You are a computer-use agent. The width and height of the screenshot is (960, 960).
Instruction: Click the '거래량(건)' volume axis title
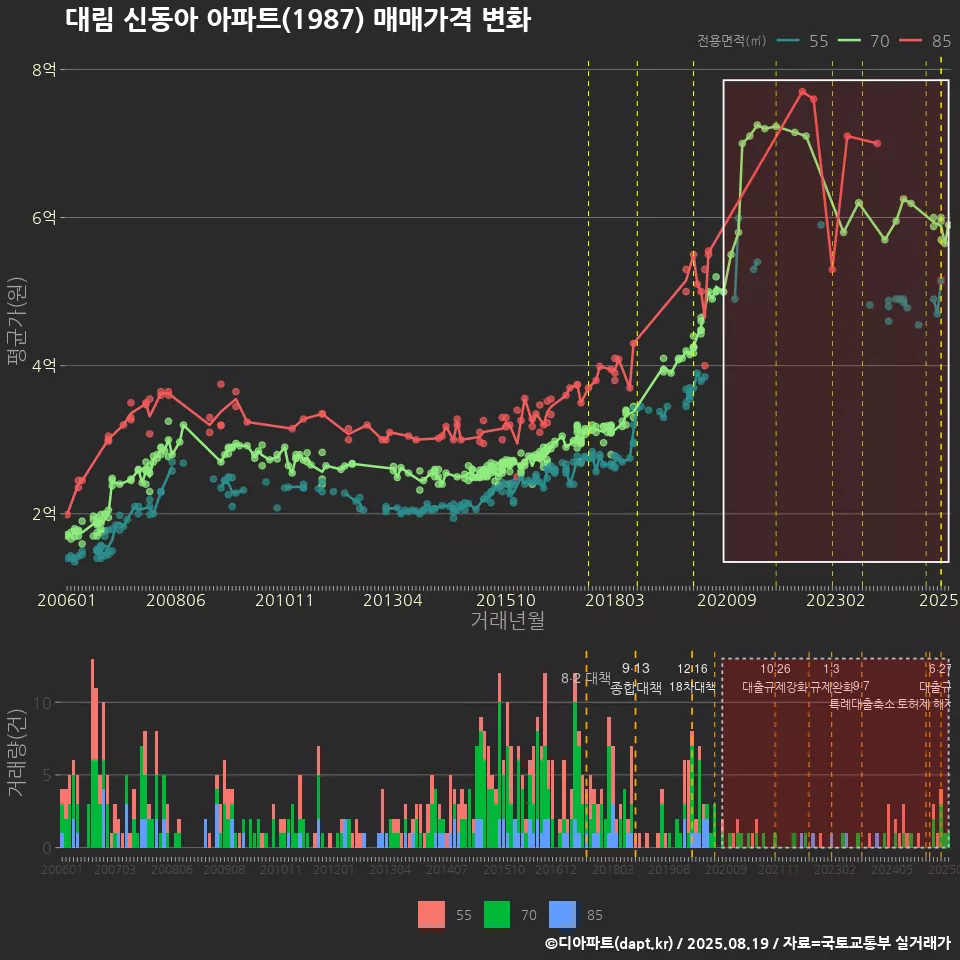coord(16,752)
